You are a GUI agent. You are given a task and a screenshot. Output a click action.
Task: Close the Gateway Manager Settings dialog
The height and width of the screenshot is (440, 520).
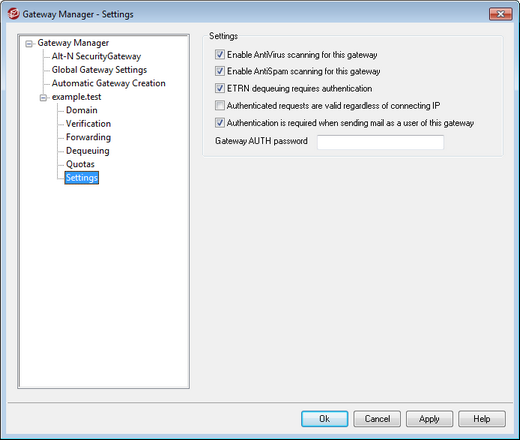pyautogui.click(x=500, y=14)
